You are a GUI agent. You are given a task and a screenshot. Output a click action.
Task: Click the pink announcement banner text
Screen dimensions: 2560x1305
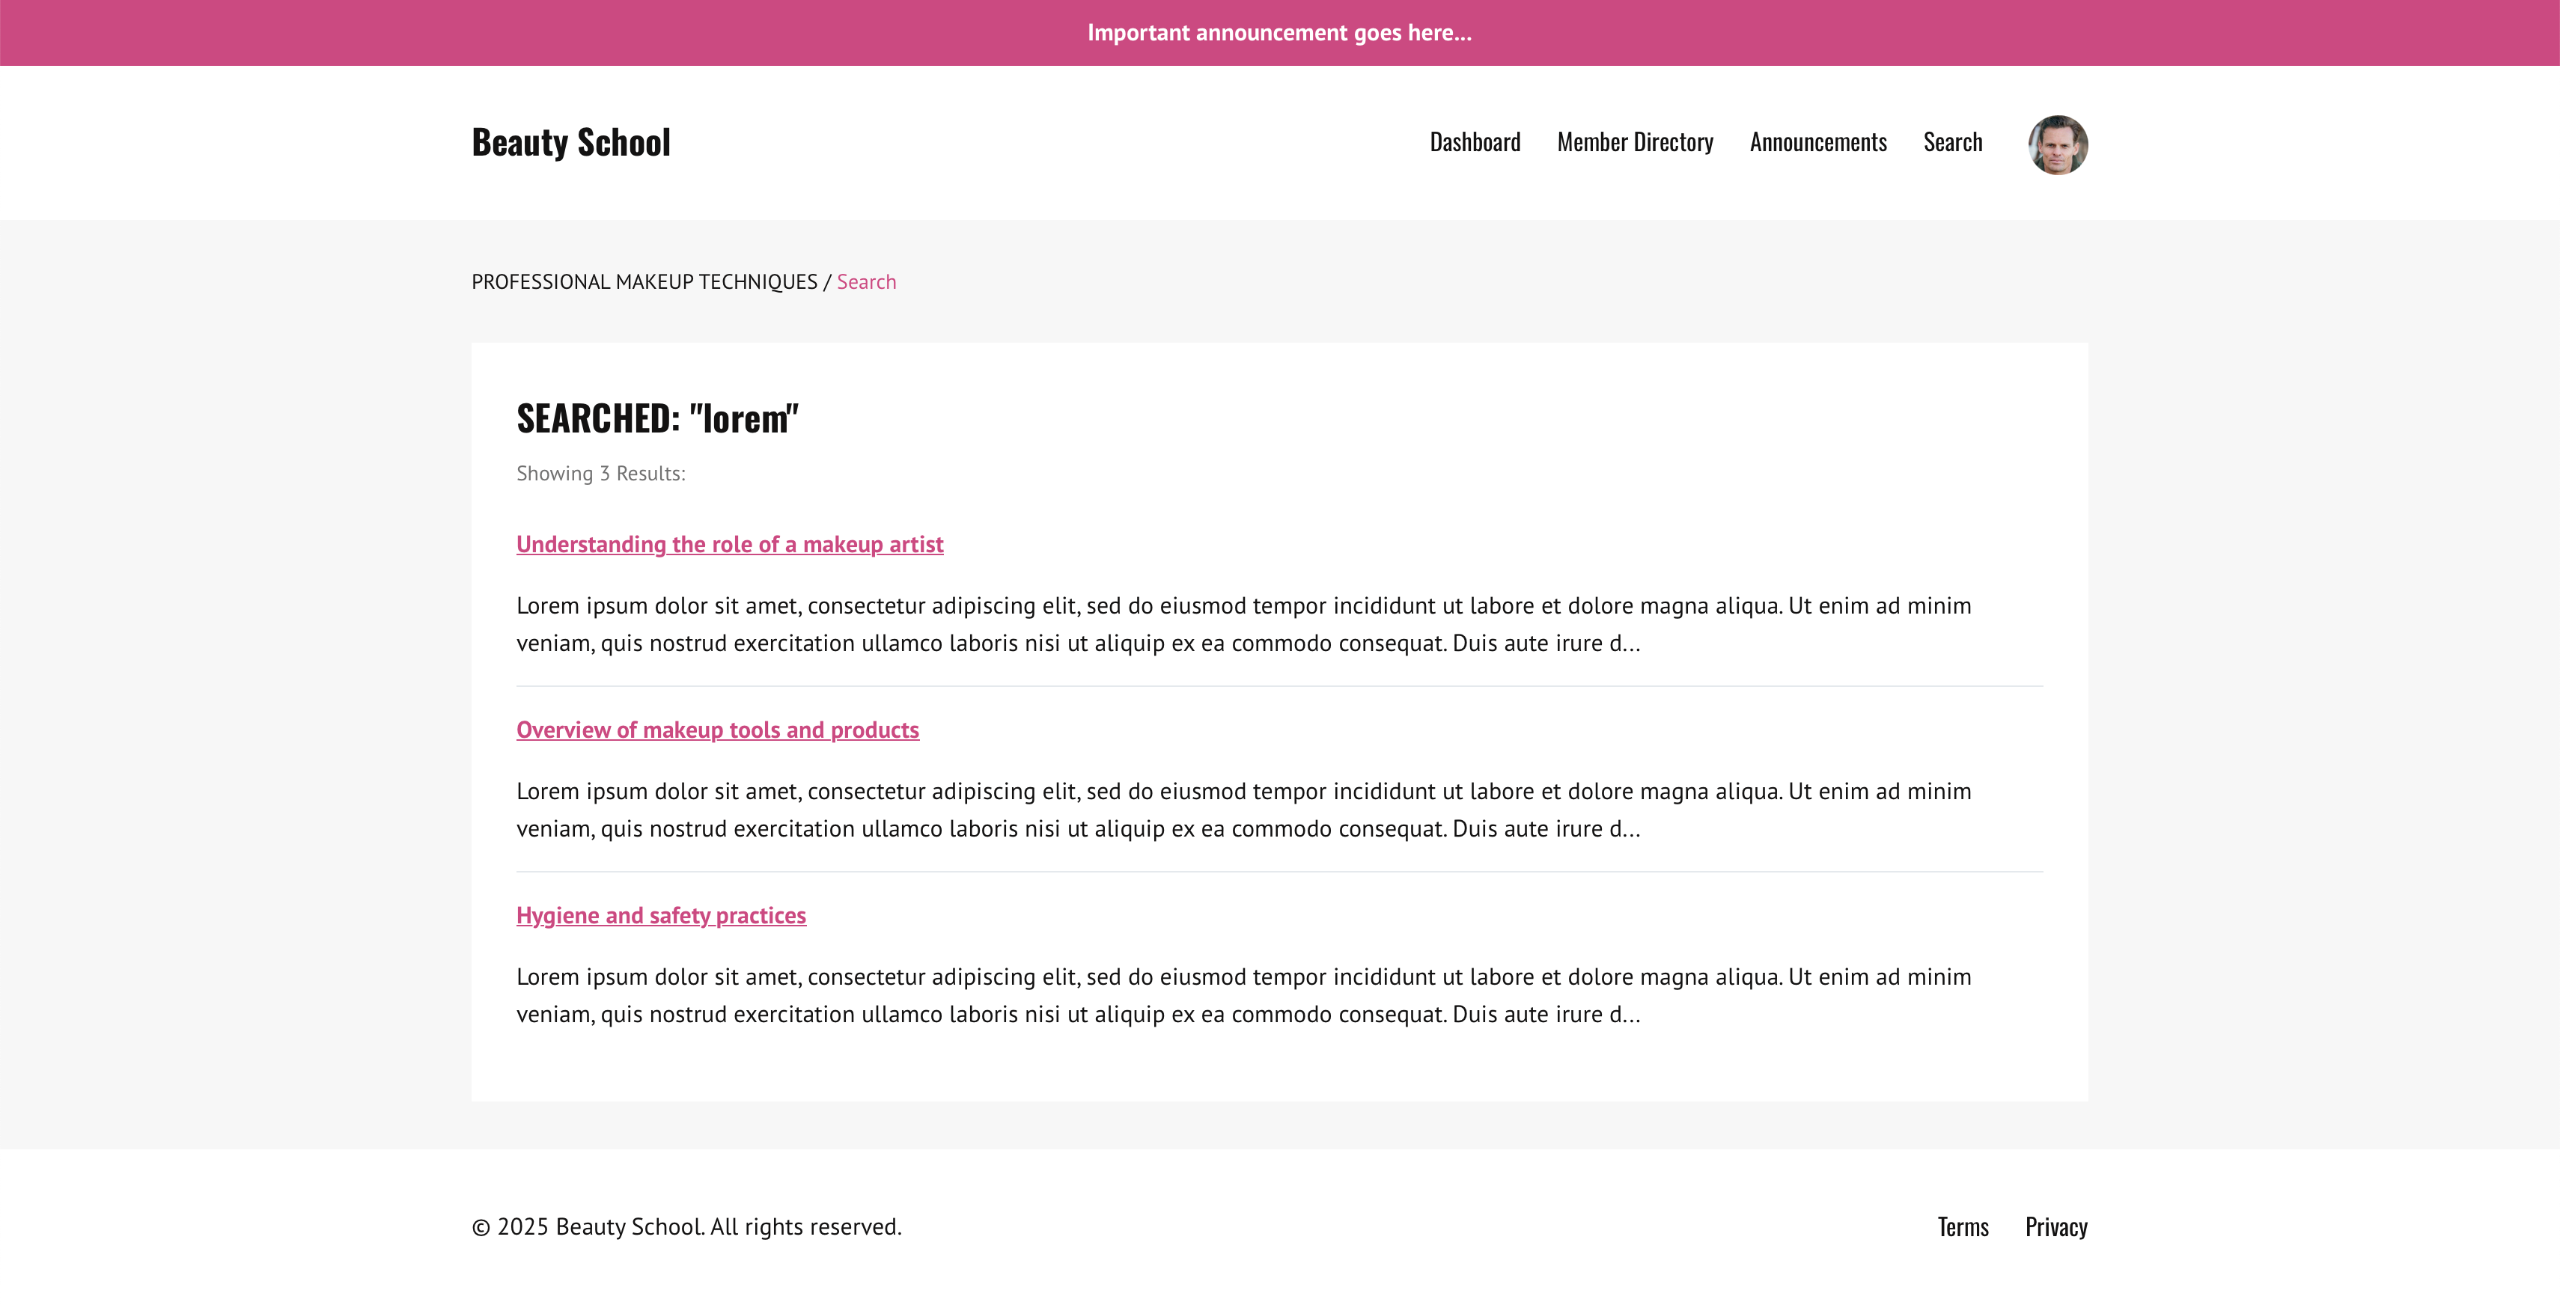click(x=1279, y=33)
